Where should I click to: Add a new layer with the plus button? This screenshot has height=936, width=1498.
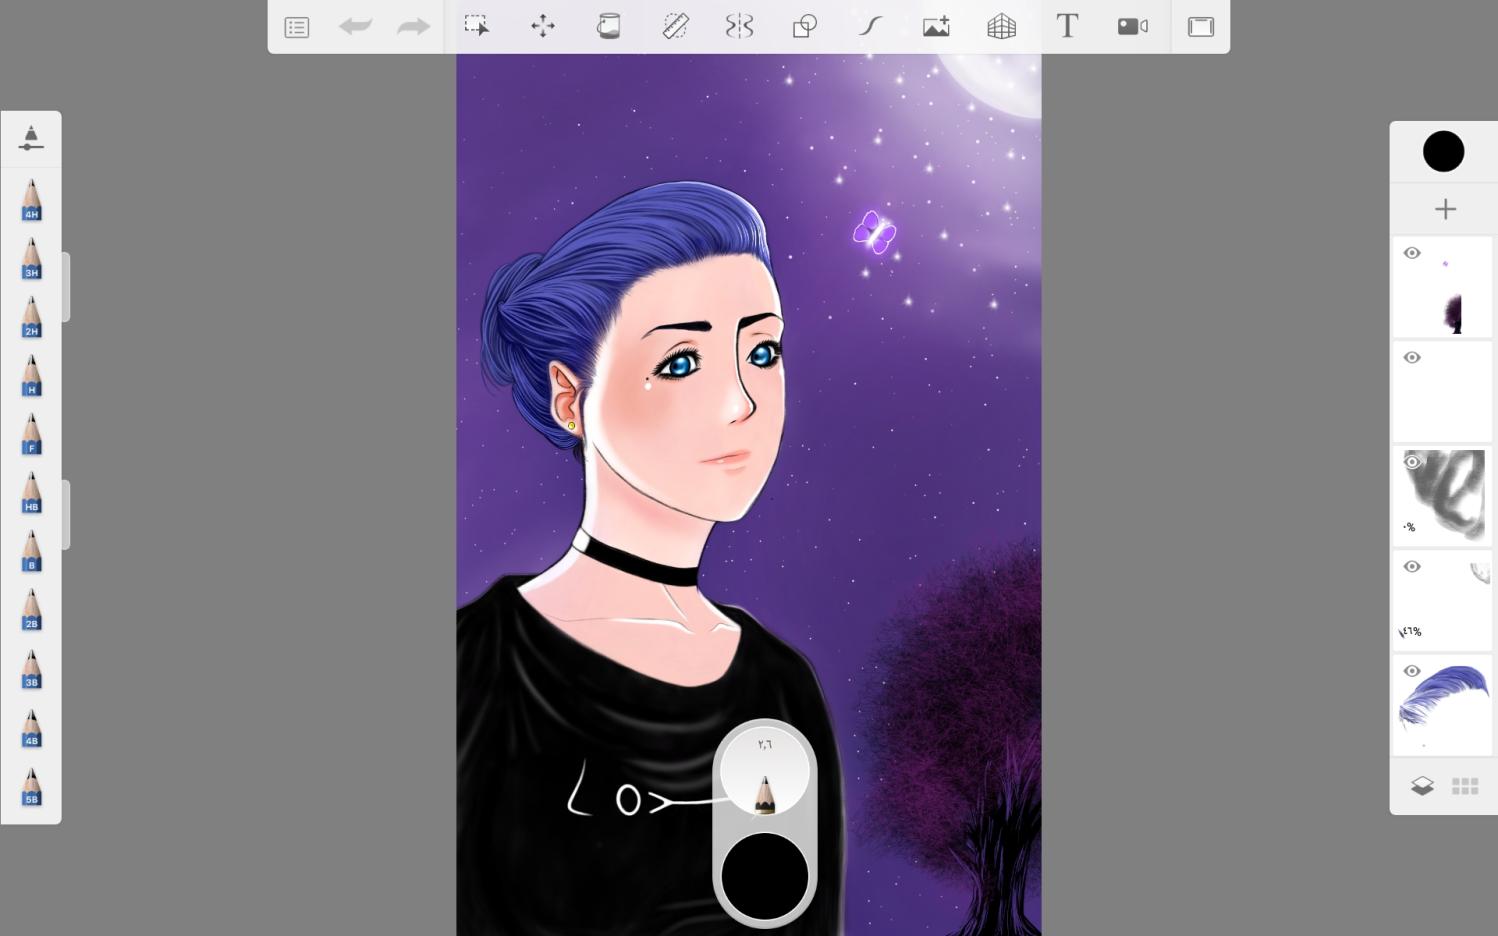[1445, 208]
